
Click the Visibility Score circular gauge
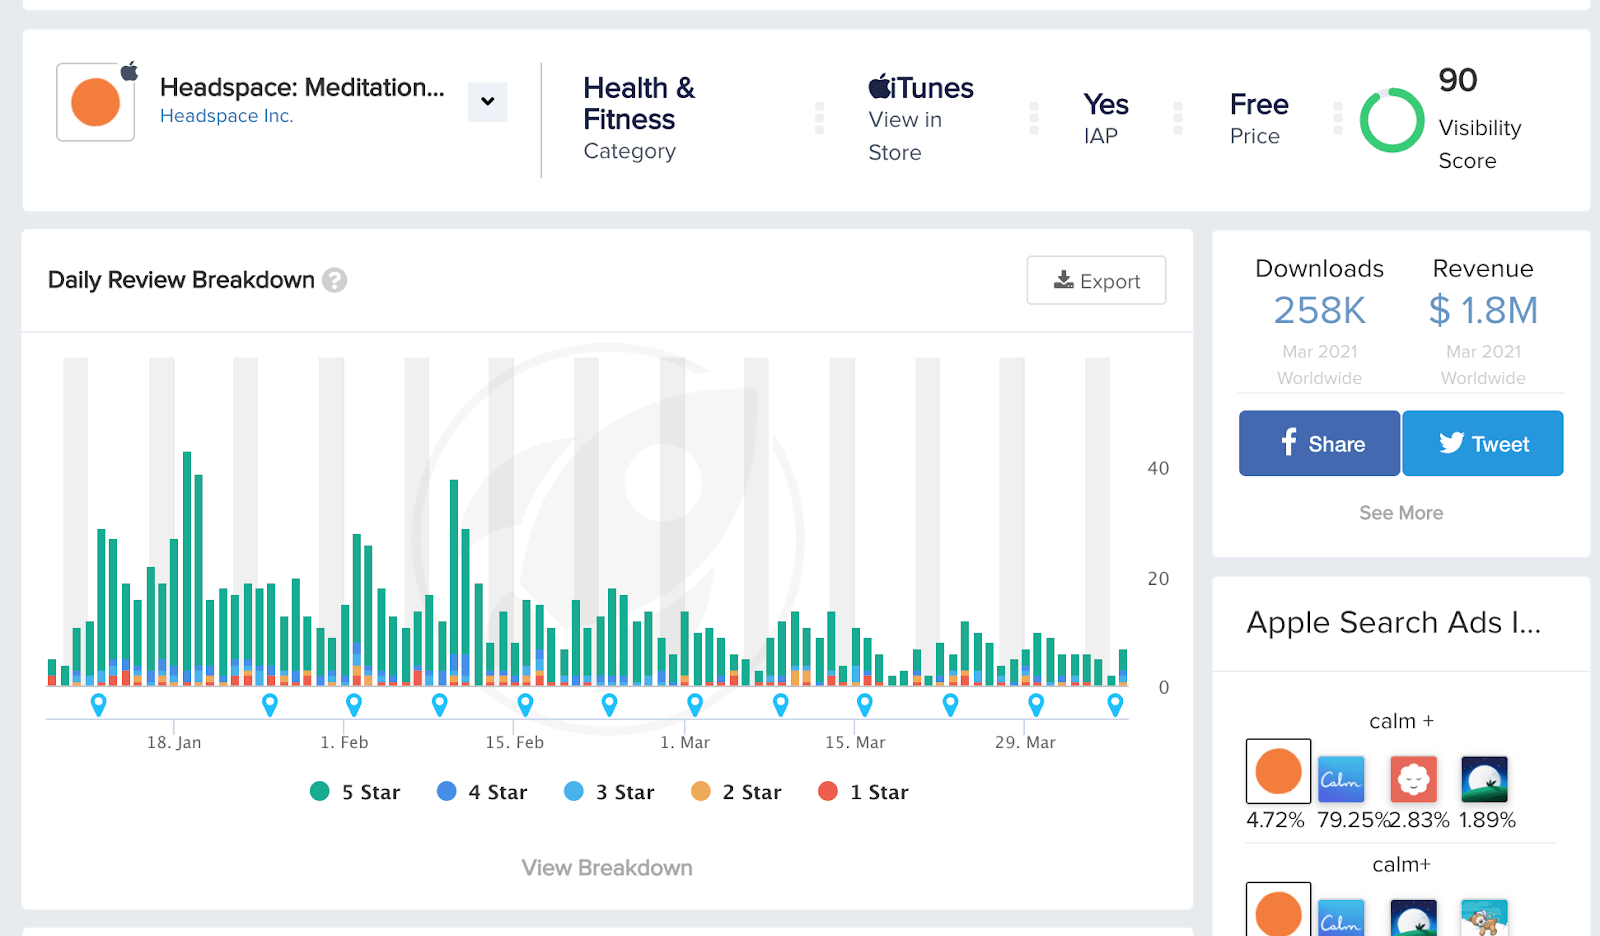(x=1391, y=120)
